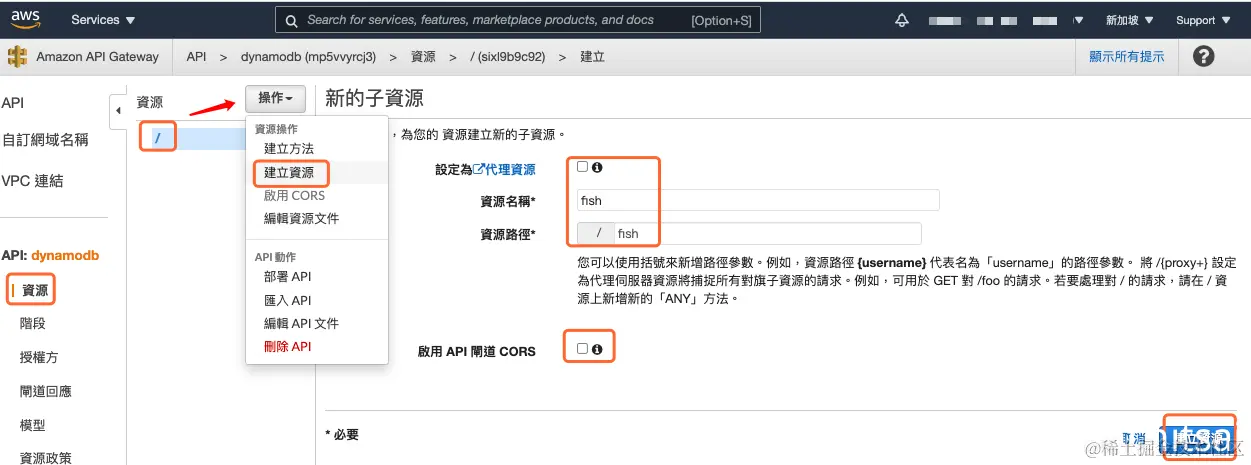Image resolution: width=1251 pixels, height=465 pixels.
Task: Choose 建立方法 from the actions menu
Action: pos(289,148)
